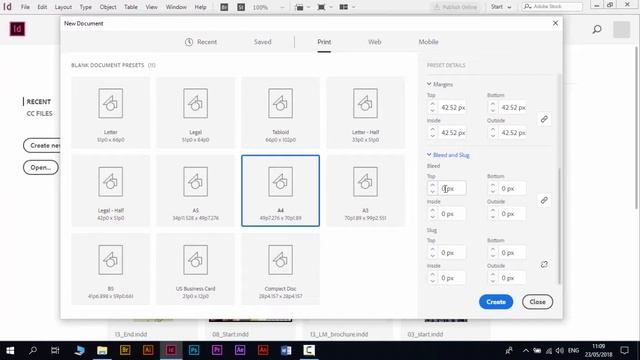
Task: Collapse the Bleed and Slug section
Action: click(x=448, y=155)
